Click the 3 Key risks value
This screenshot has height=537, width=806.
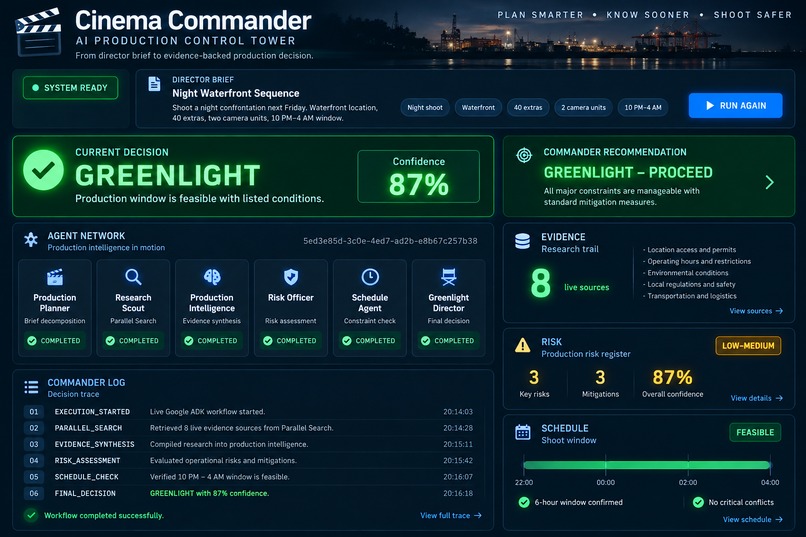click(534, 377)
